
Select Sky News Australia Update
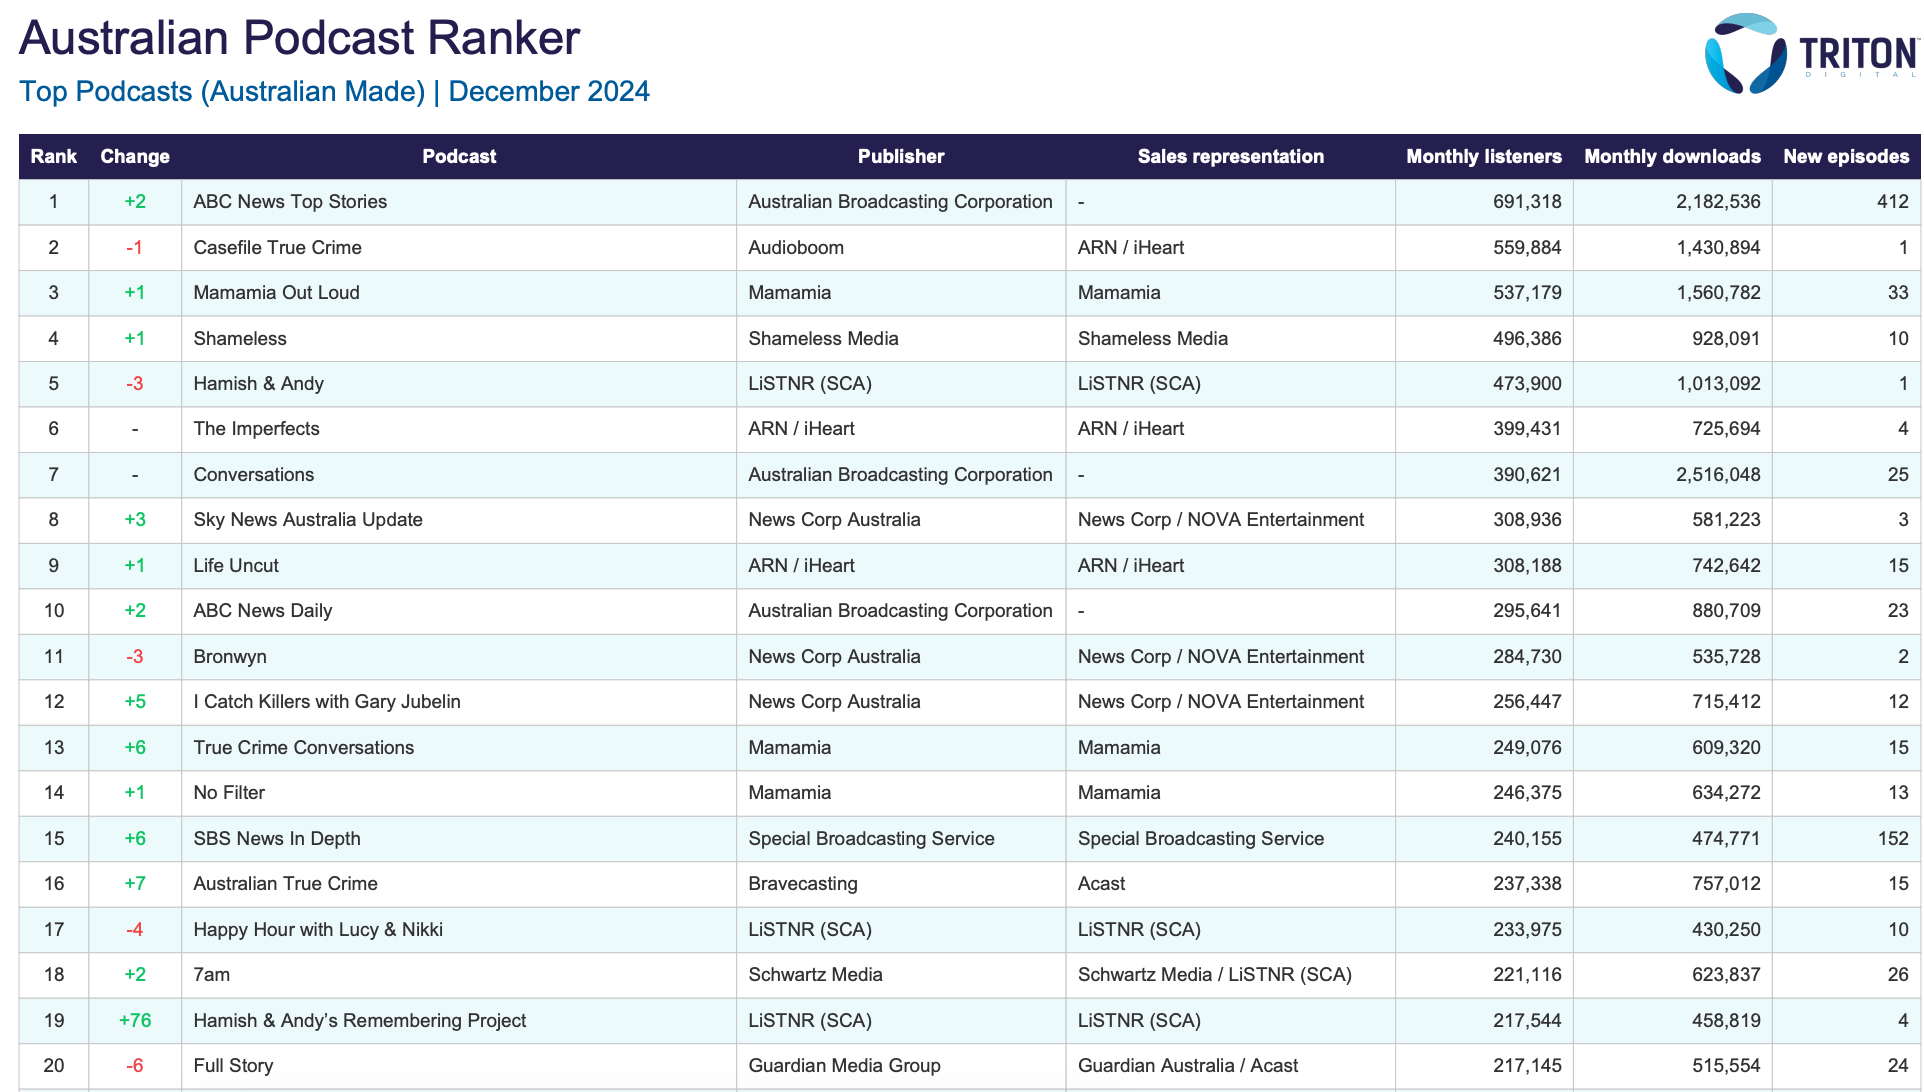point(308,520)
